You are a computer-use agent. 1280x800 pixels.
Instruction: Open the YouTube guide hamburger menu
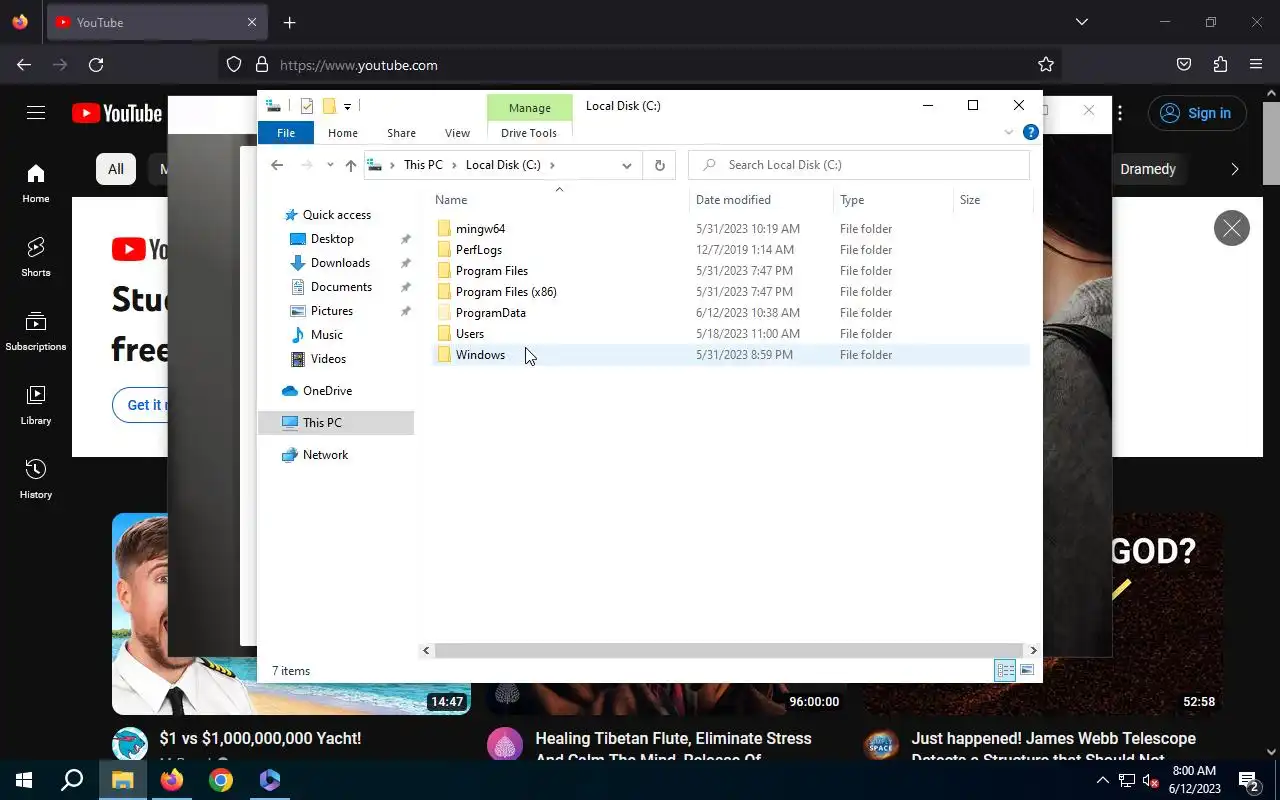click(36, 113)
